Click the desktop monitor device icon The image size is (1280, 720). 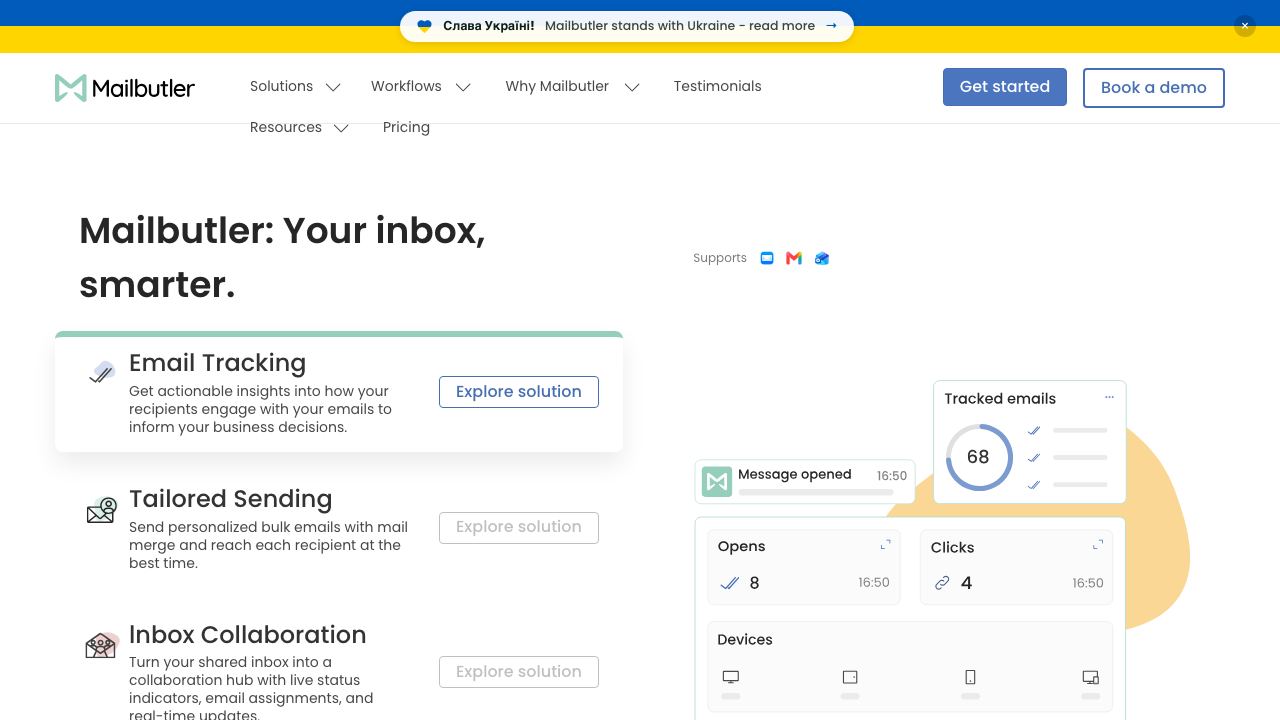tap(731, 677)
